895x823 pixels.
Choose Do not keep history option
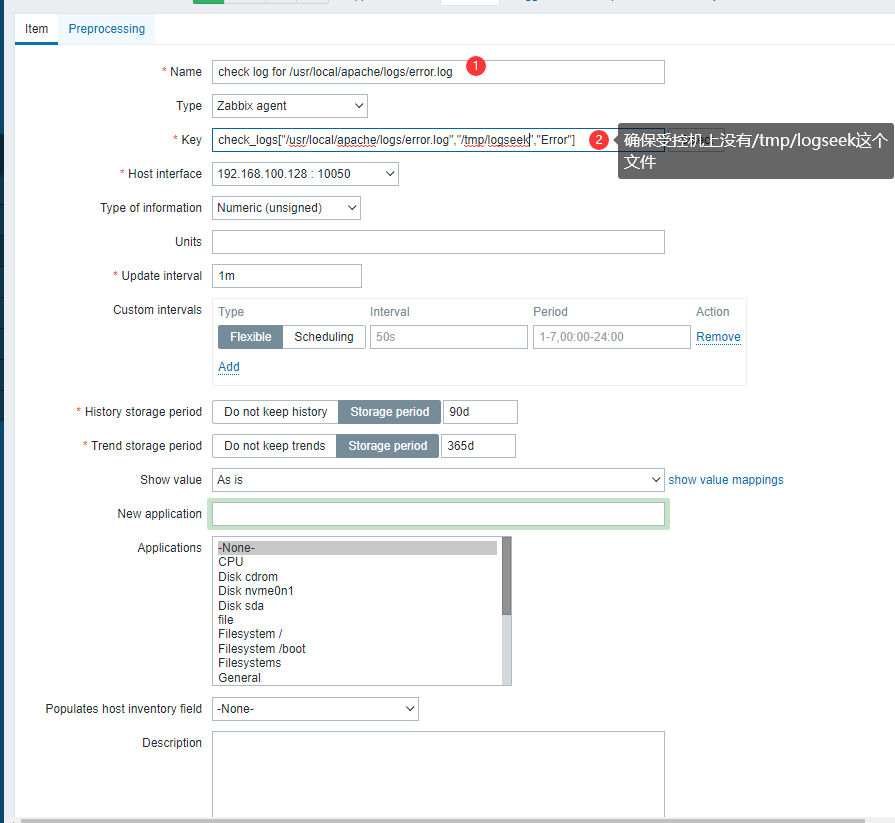(x=275, y=412)
